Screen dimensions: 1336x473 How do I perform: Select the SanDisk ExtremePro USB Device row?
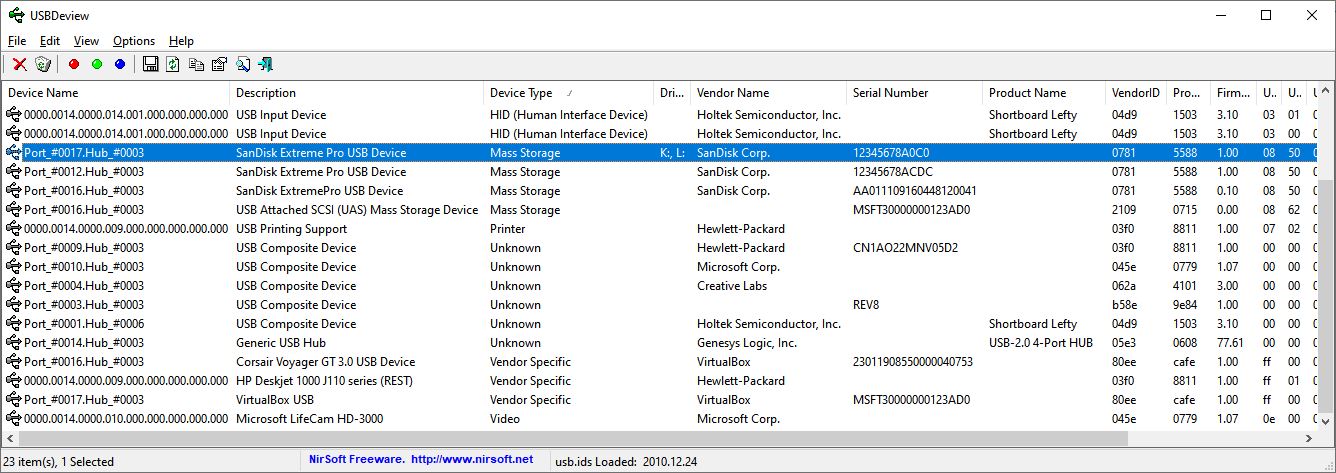(x=660, y=191)
